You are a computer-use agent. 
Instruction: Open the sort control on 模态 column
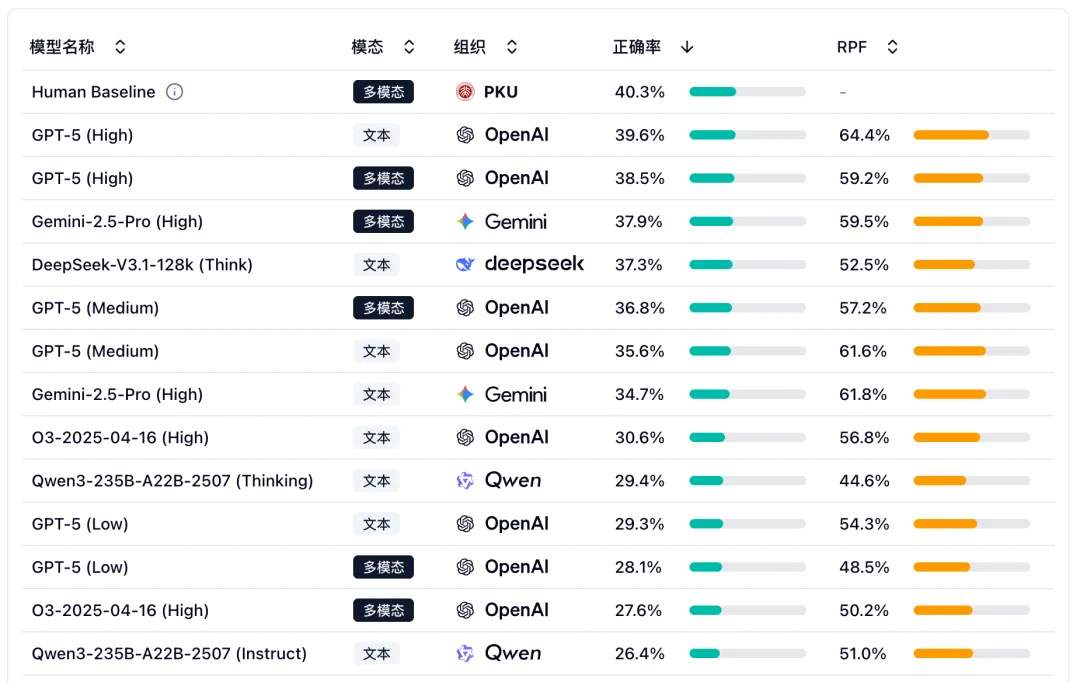409,46
